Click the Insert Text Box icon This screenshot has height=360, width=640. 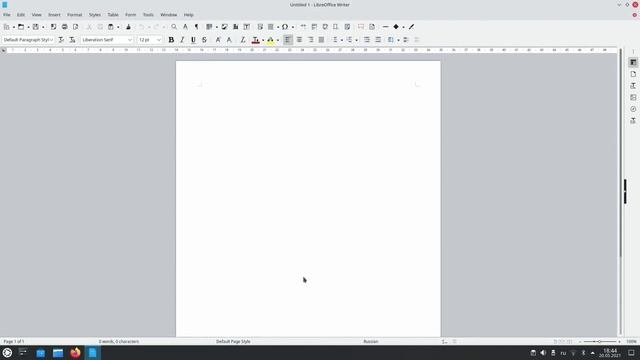(247, 27)
